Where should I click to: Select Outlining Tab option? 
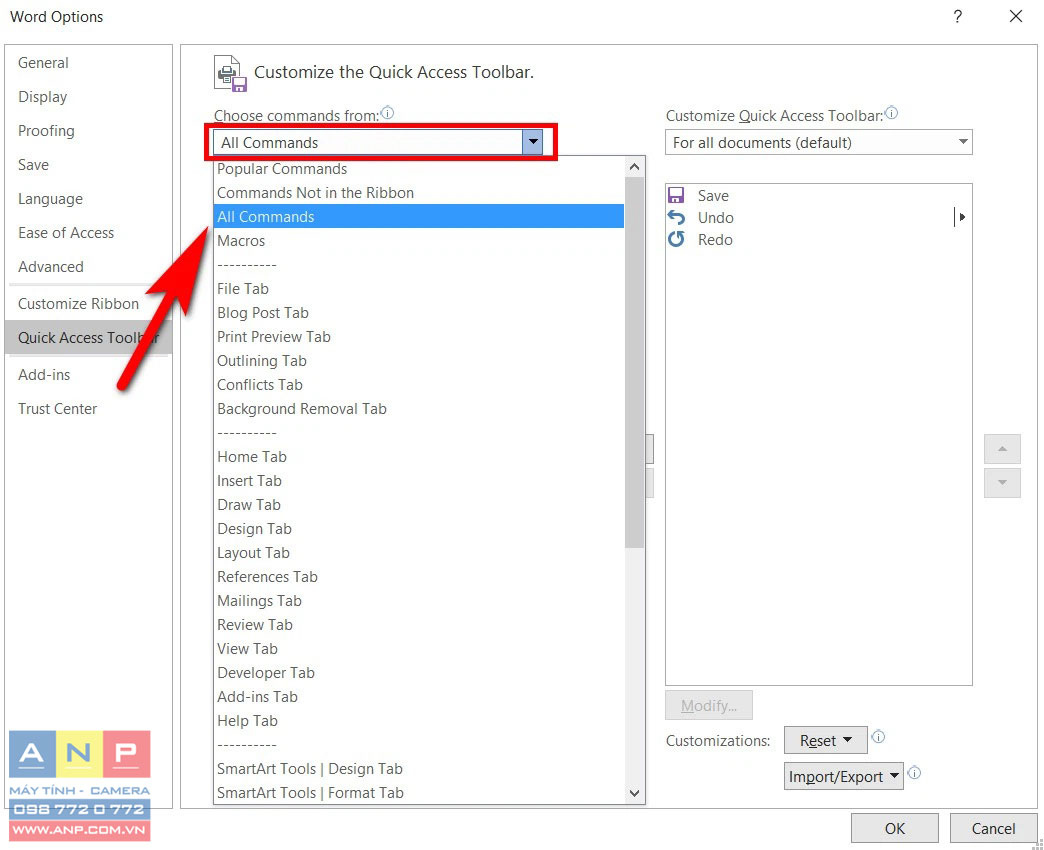[x=419, y=361]
